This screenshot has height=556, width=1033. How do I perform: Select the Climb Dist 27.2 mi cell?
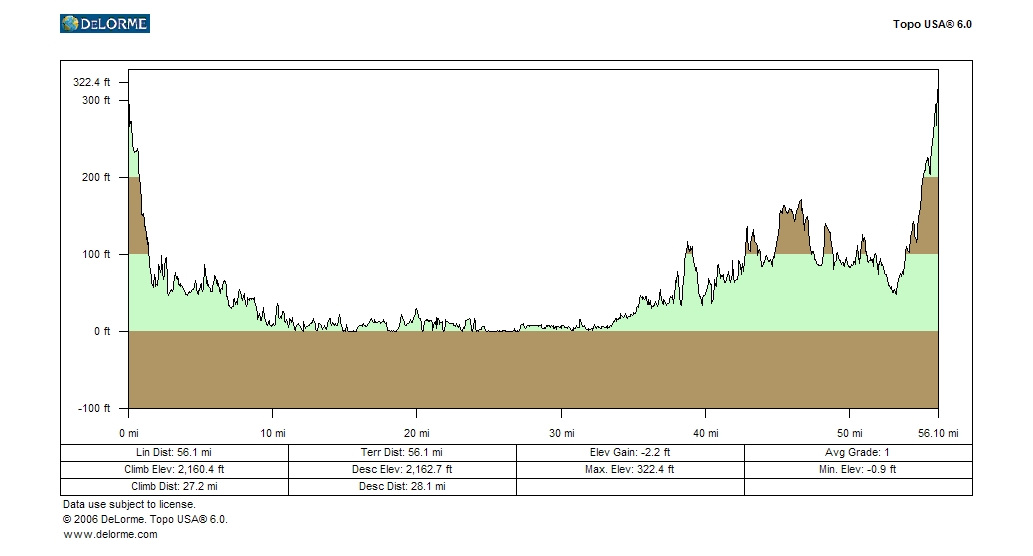[174, 486]
